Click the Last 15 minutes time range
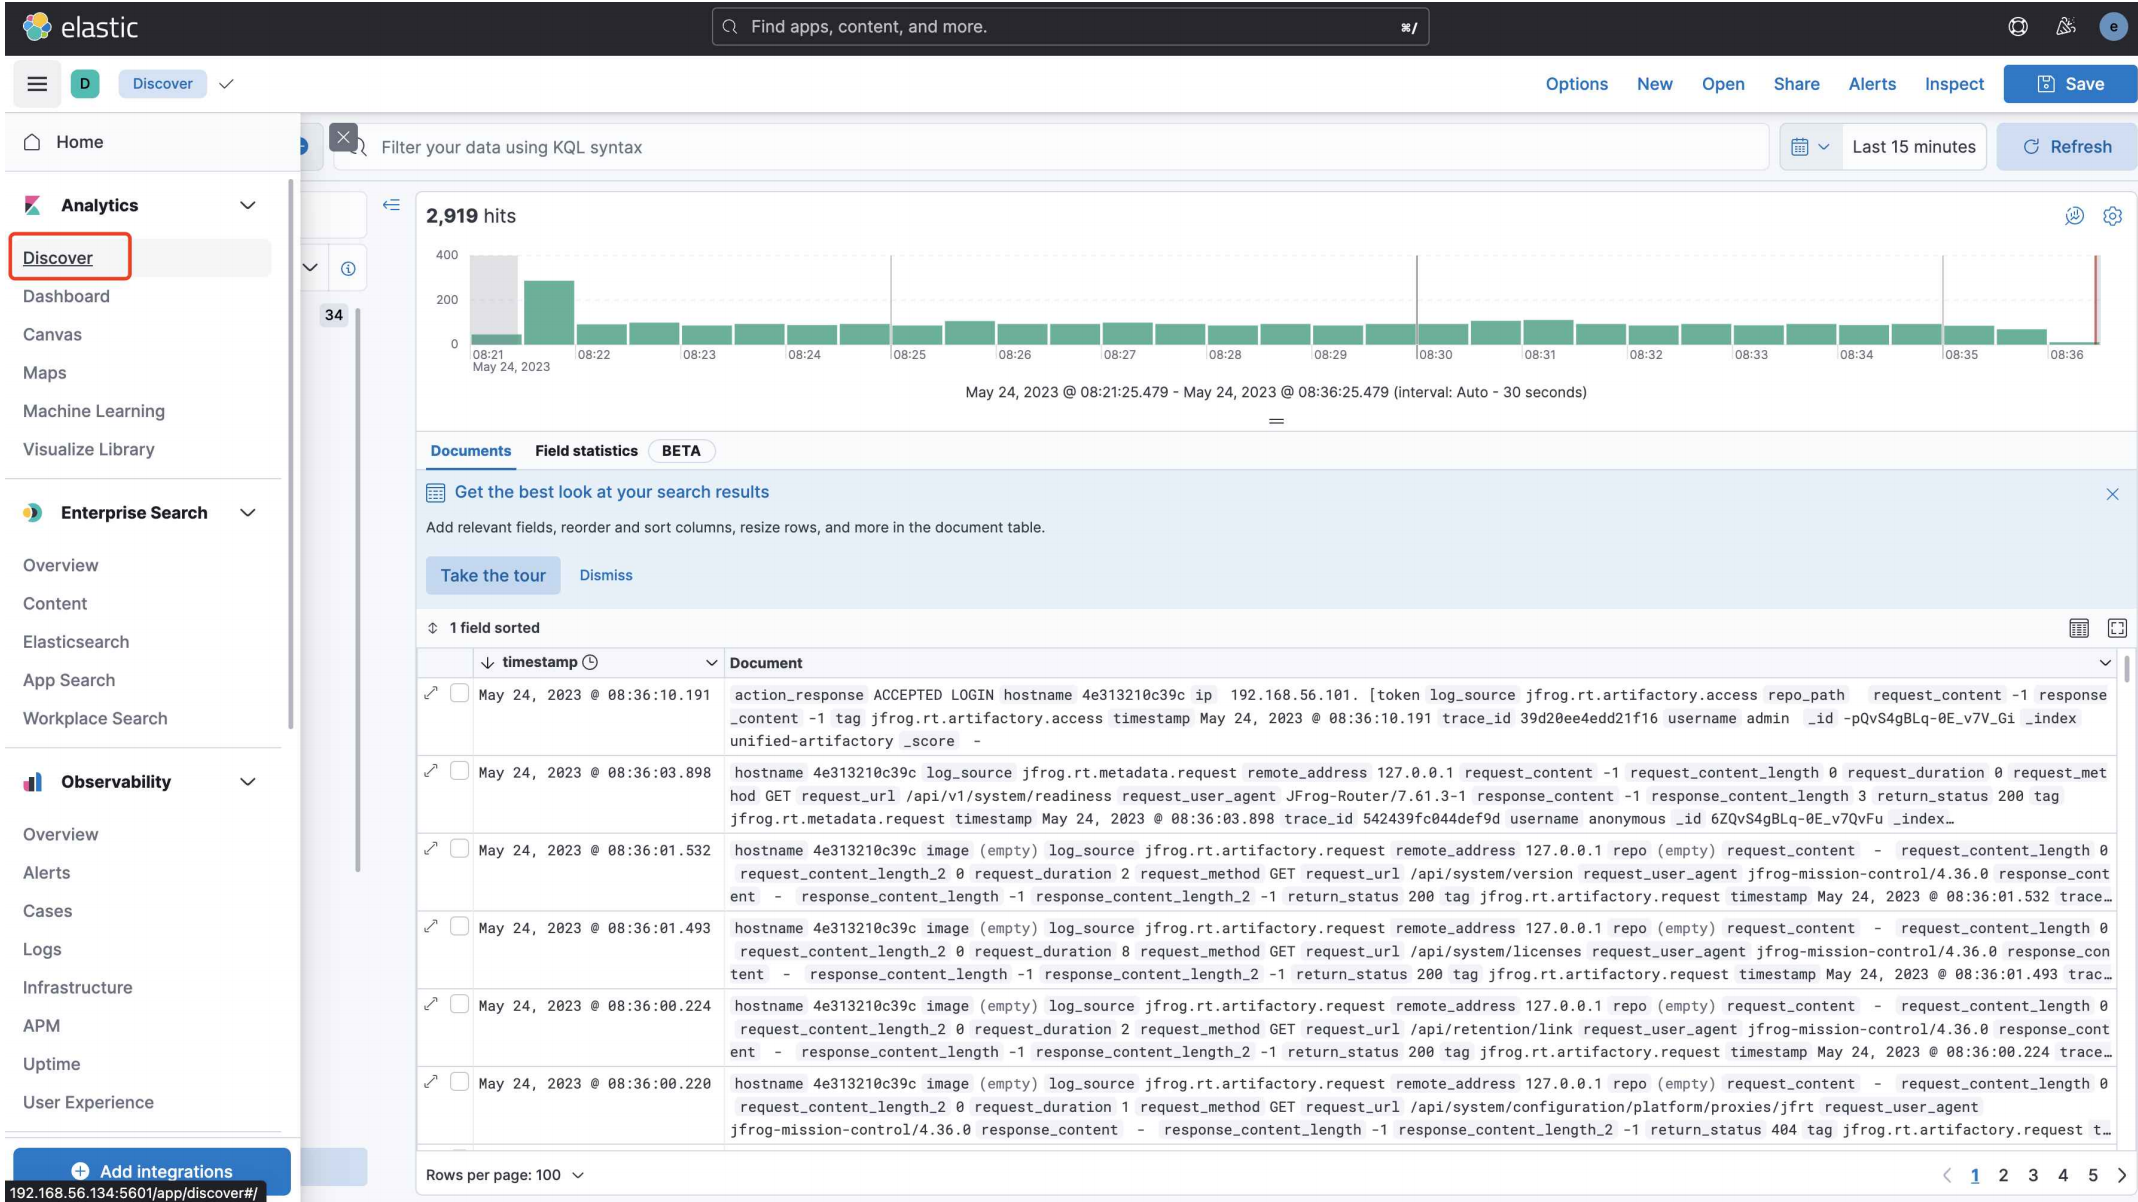The image size is (2138, 1202). tap(1913, 147)
